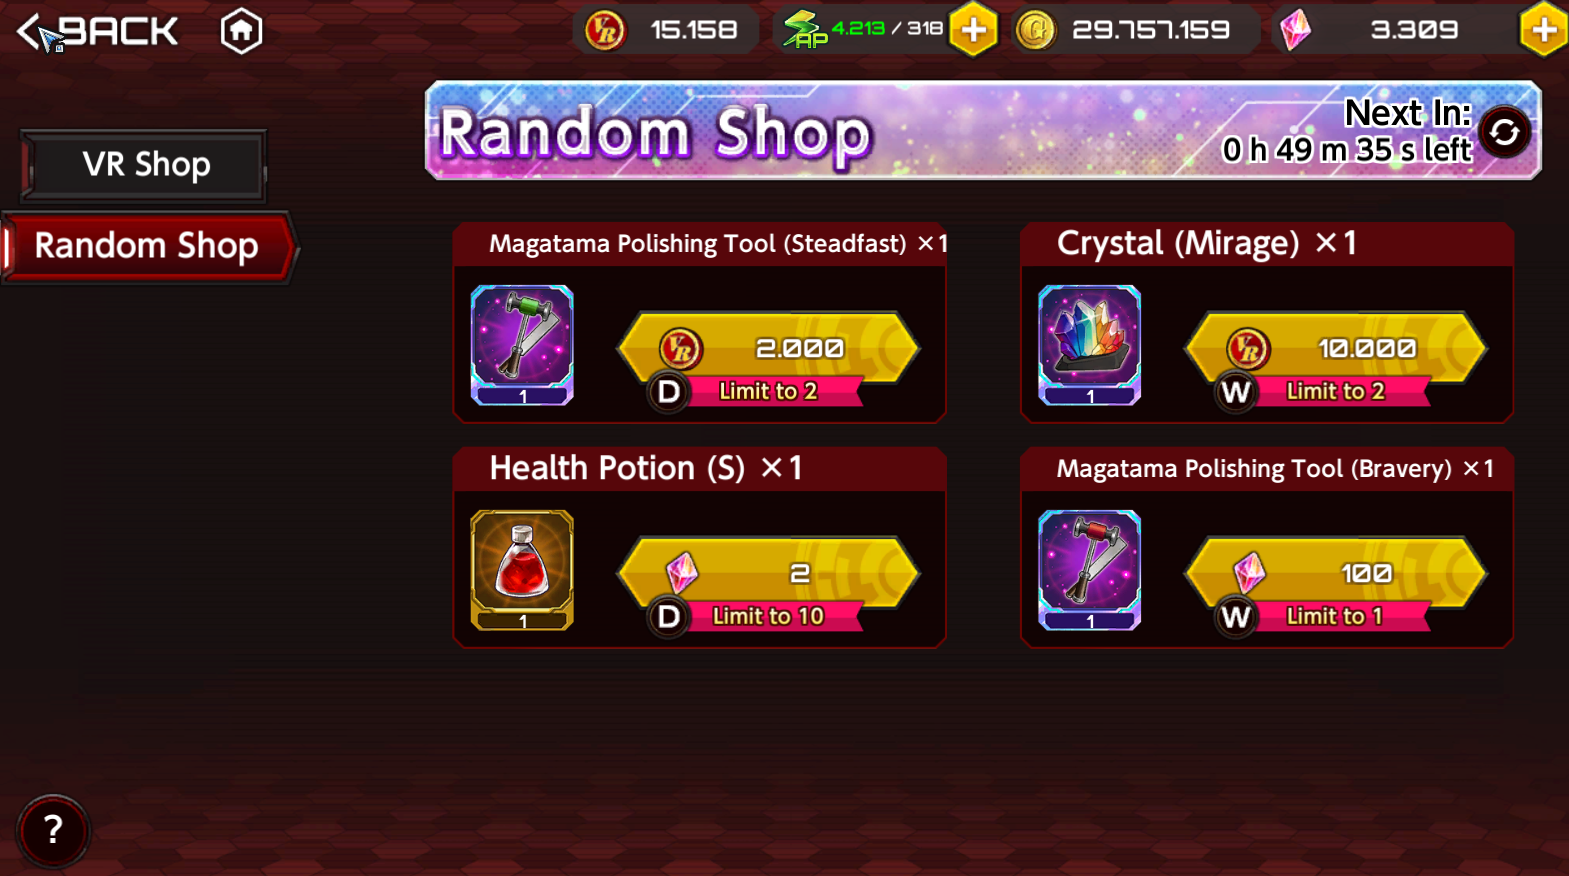
Task: Switch to the VR Shop tab
Action: 145,165
